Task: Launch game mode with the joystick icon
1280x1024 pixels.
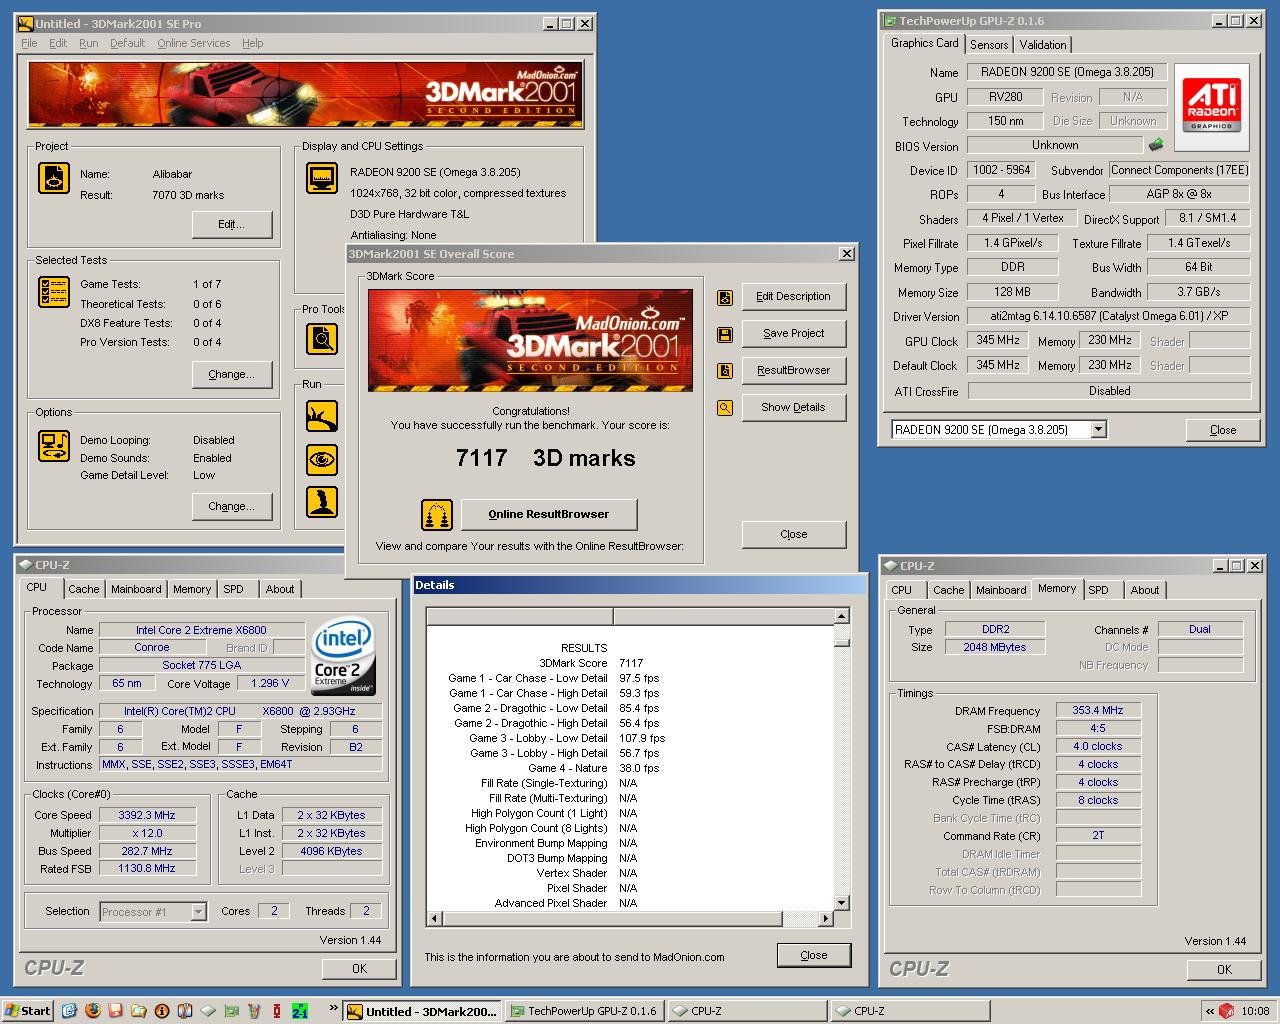Action: (x=322, y=501)
